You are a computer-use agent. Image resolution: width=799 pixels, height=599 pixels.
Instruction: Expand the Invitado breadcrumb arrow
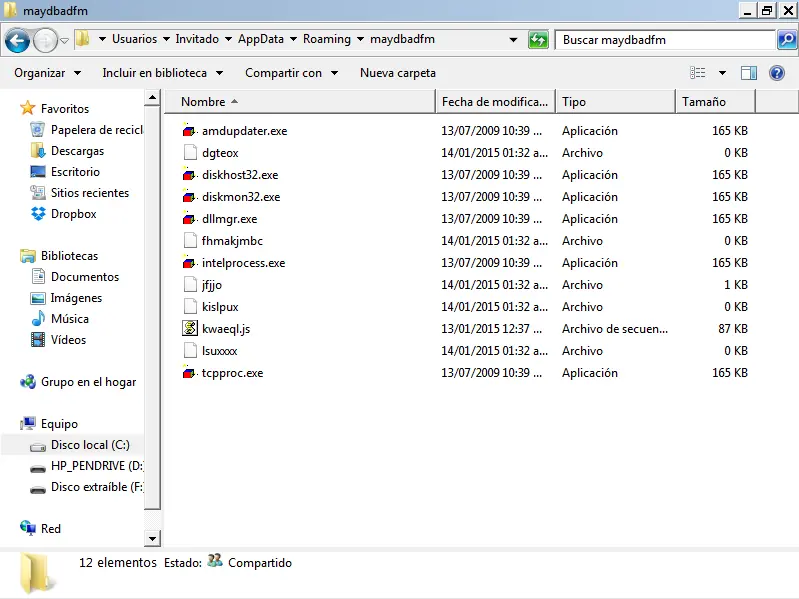[x=166, y=39]
